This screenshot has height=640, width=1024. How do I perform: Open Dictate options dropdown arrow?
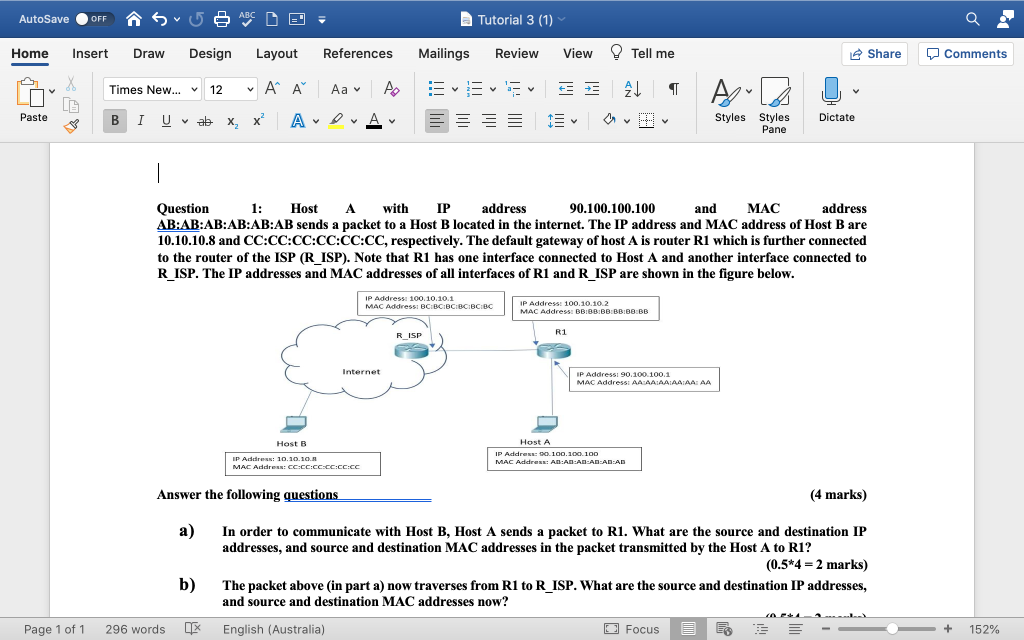point(856,91)
